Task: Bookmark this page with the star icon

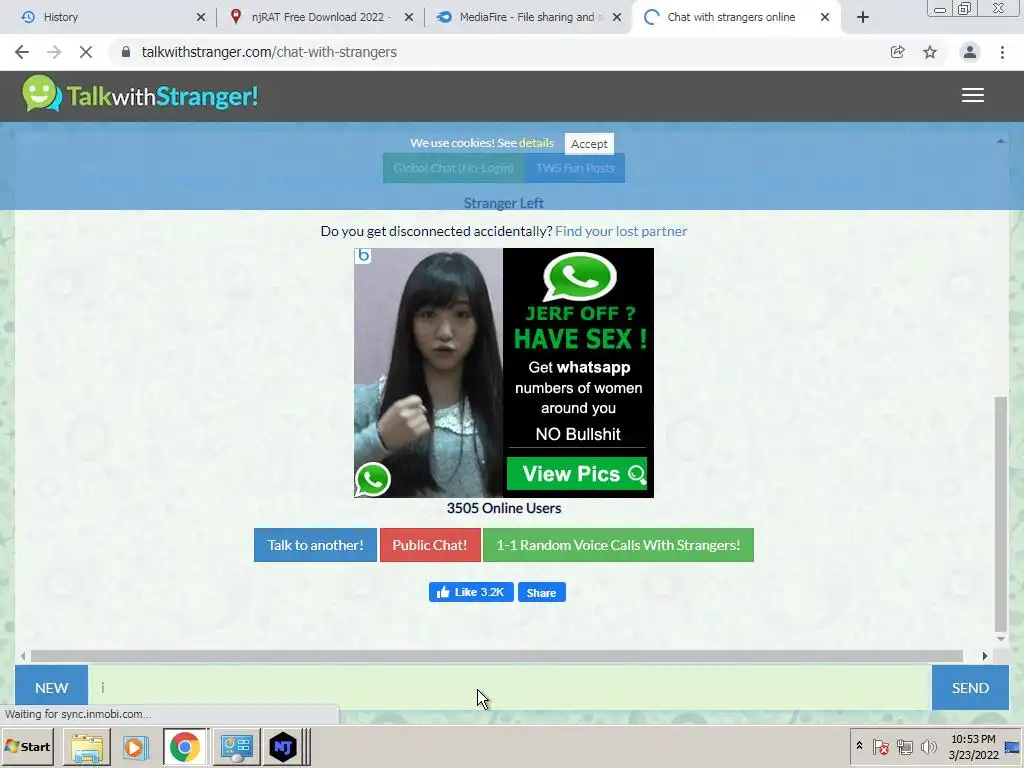Action: pos(930,52)
